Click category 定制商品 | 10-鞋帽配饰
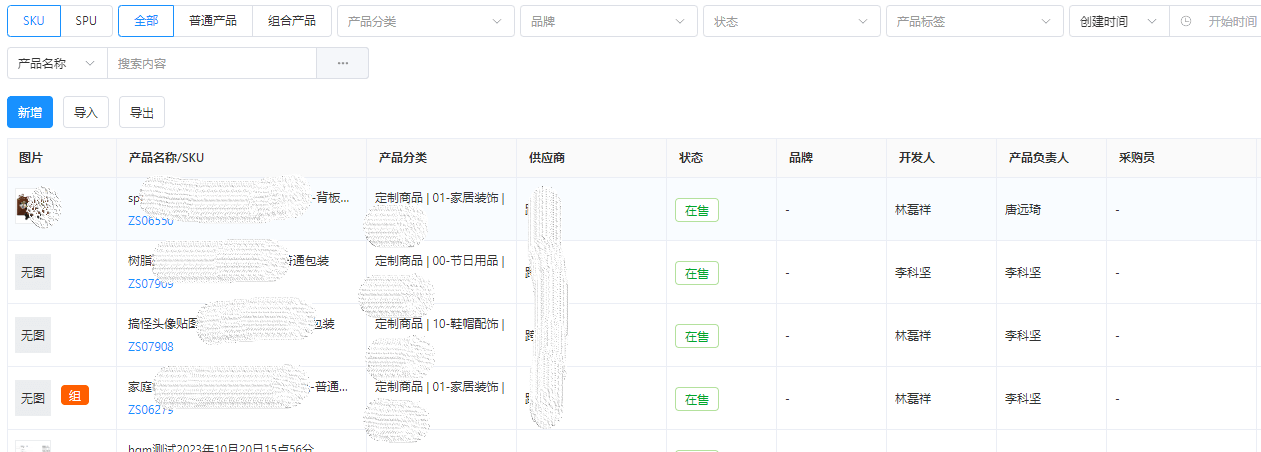This screenshot has height=452, width=1261. pyautogui.click(x=440, y=324)
